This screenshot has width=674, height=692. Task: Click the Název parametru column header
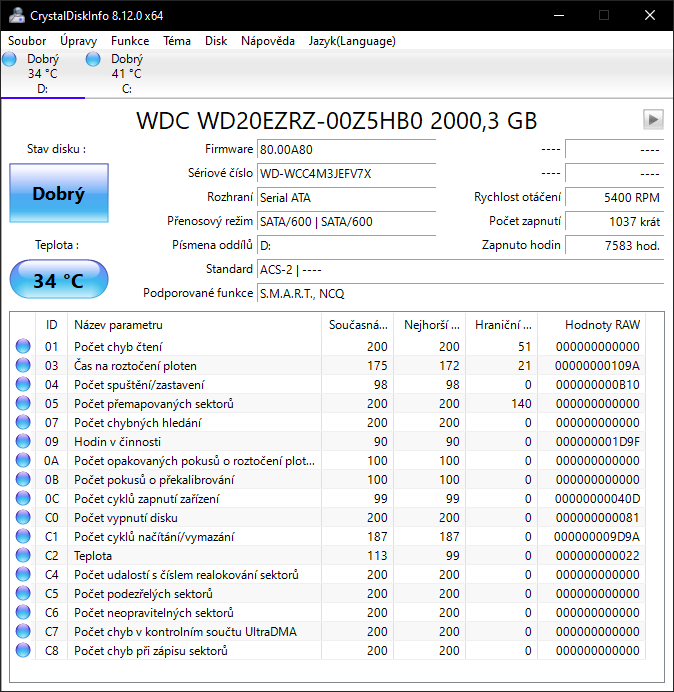(118, 325)
